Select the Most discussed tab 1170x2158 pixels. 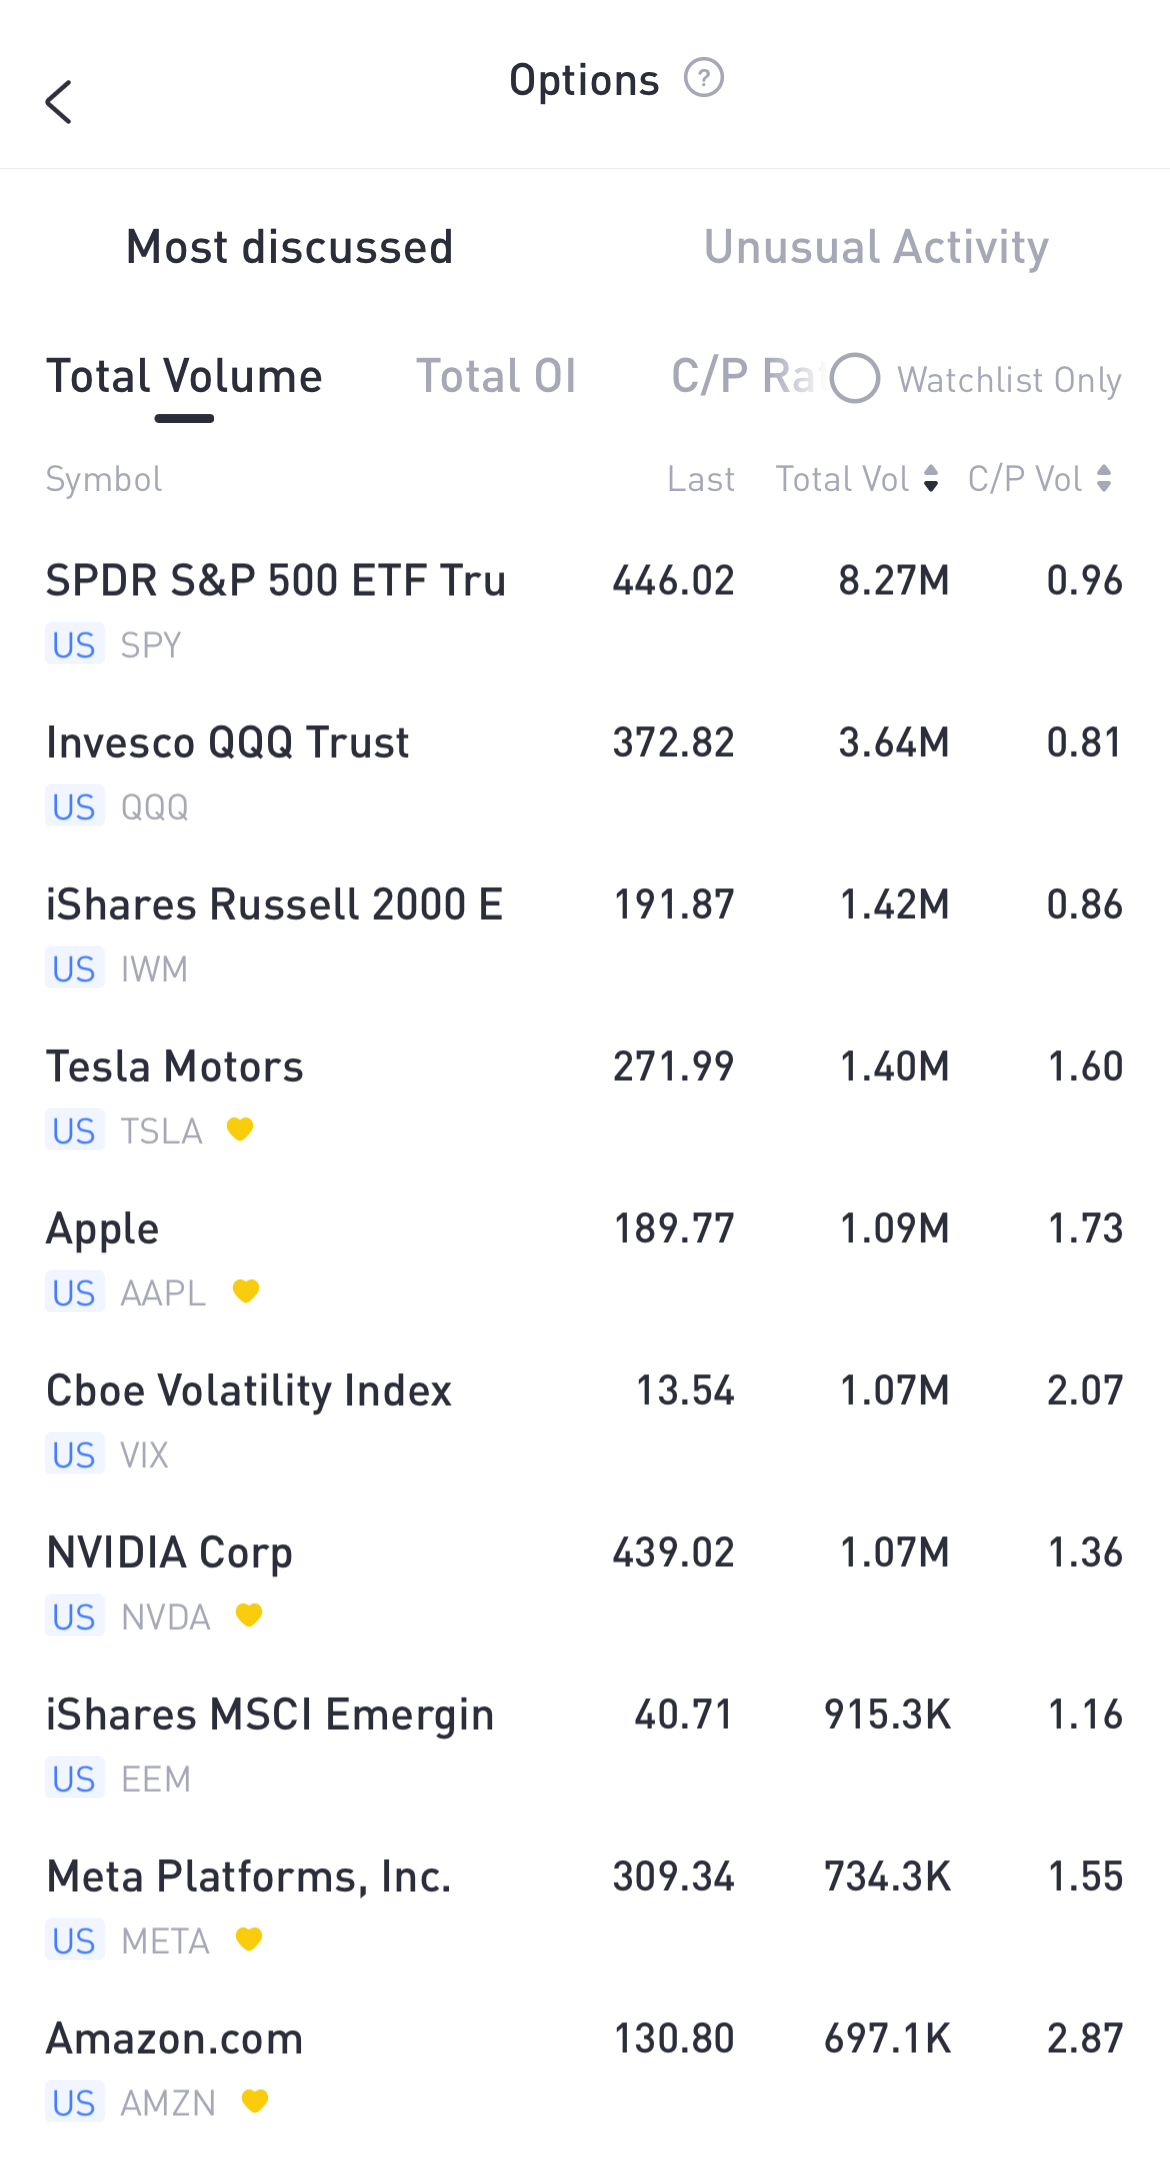[290, 247]
